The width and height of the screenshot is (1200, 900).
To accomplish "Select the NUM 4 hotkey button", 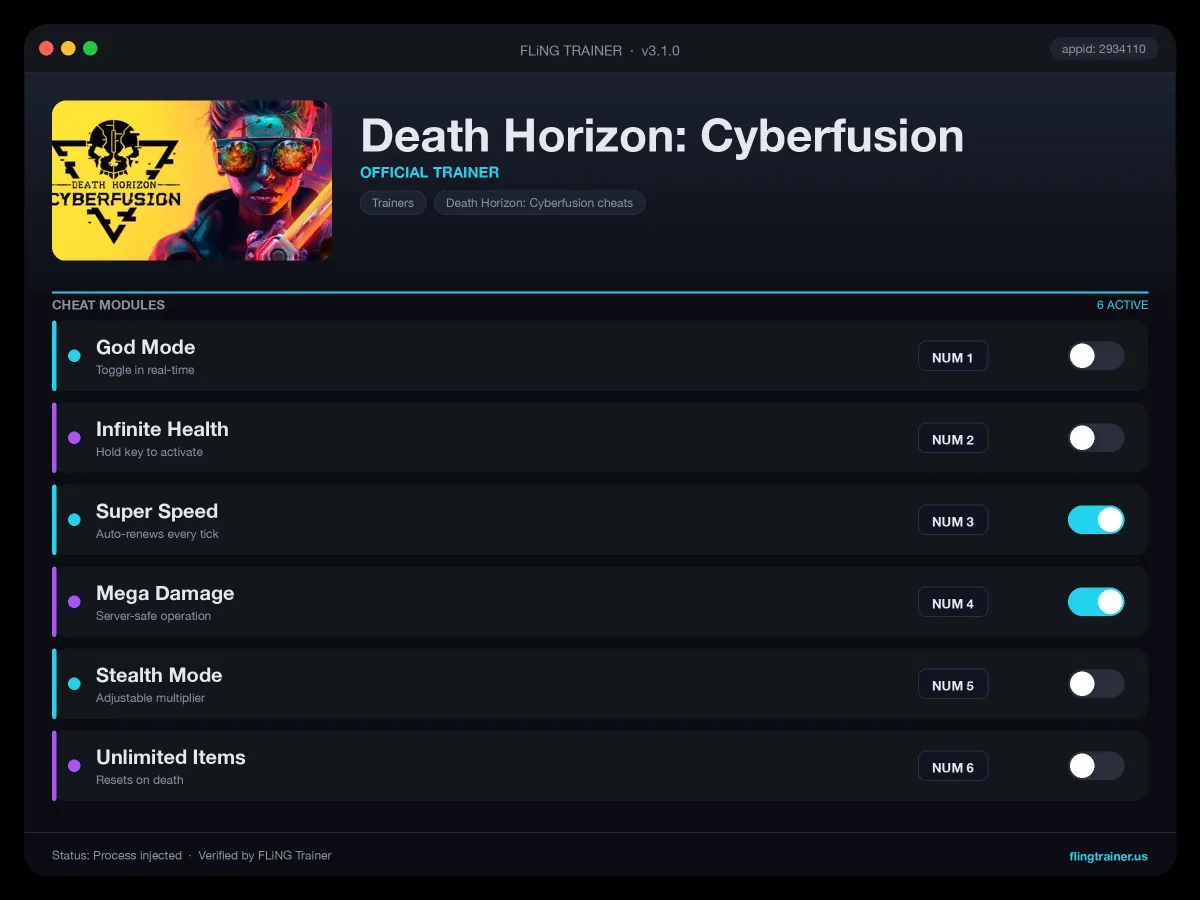I will (953, 603).
